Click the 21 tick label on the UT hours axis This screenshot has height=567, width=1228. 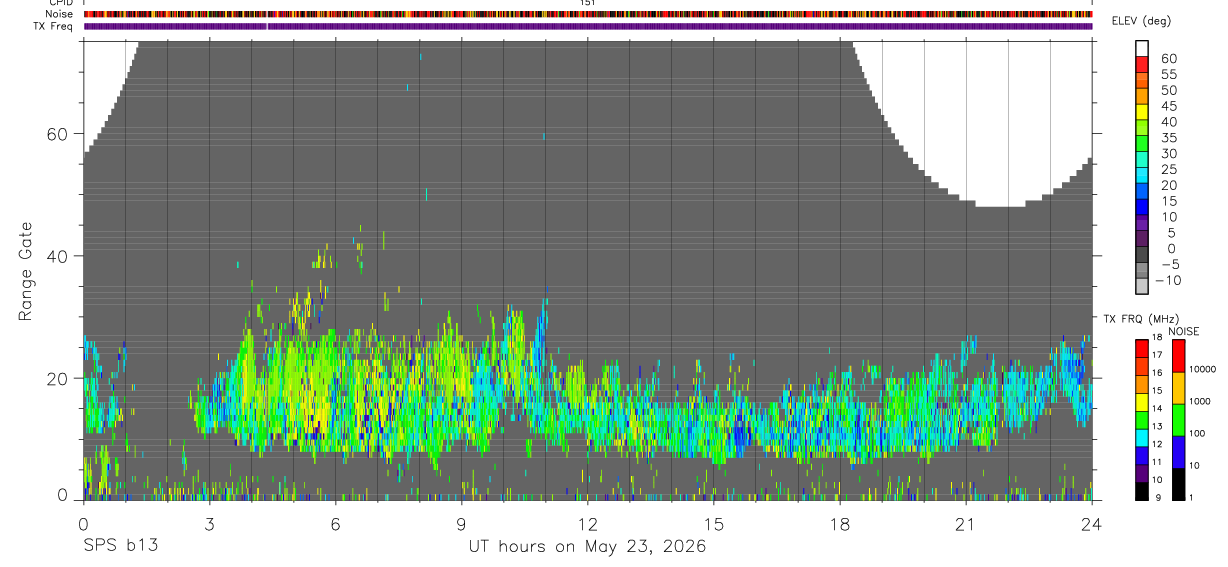coord(965,523)
